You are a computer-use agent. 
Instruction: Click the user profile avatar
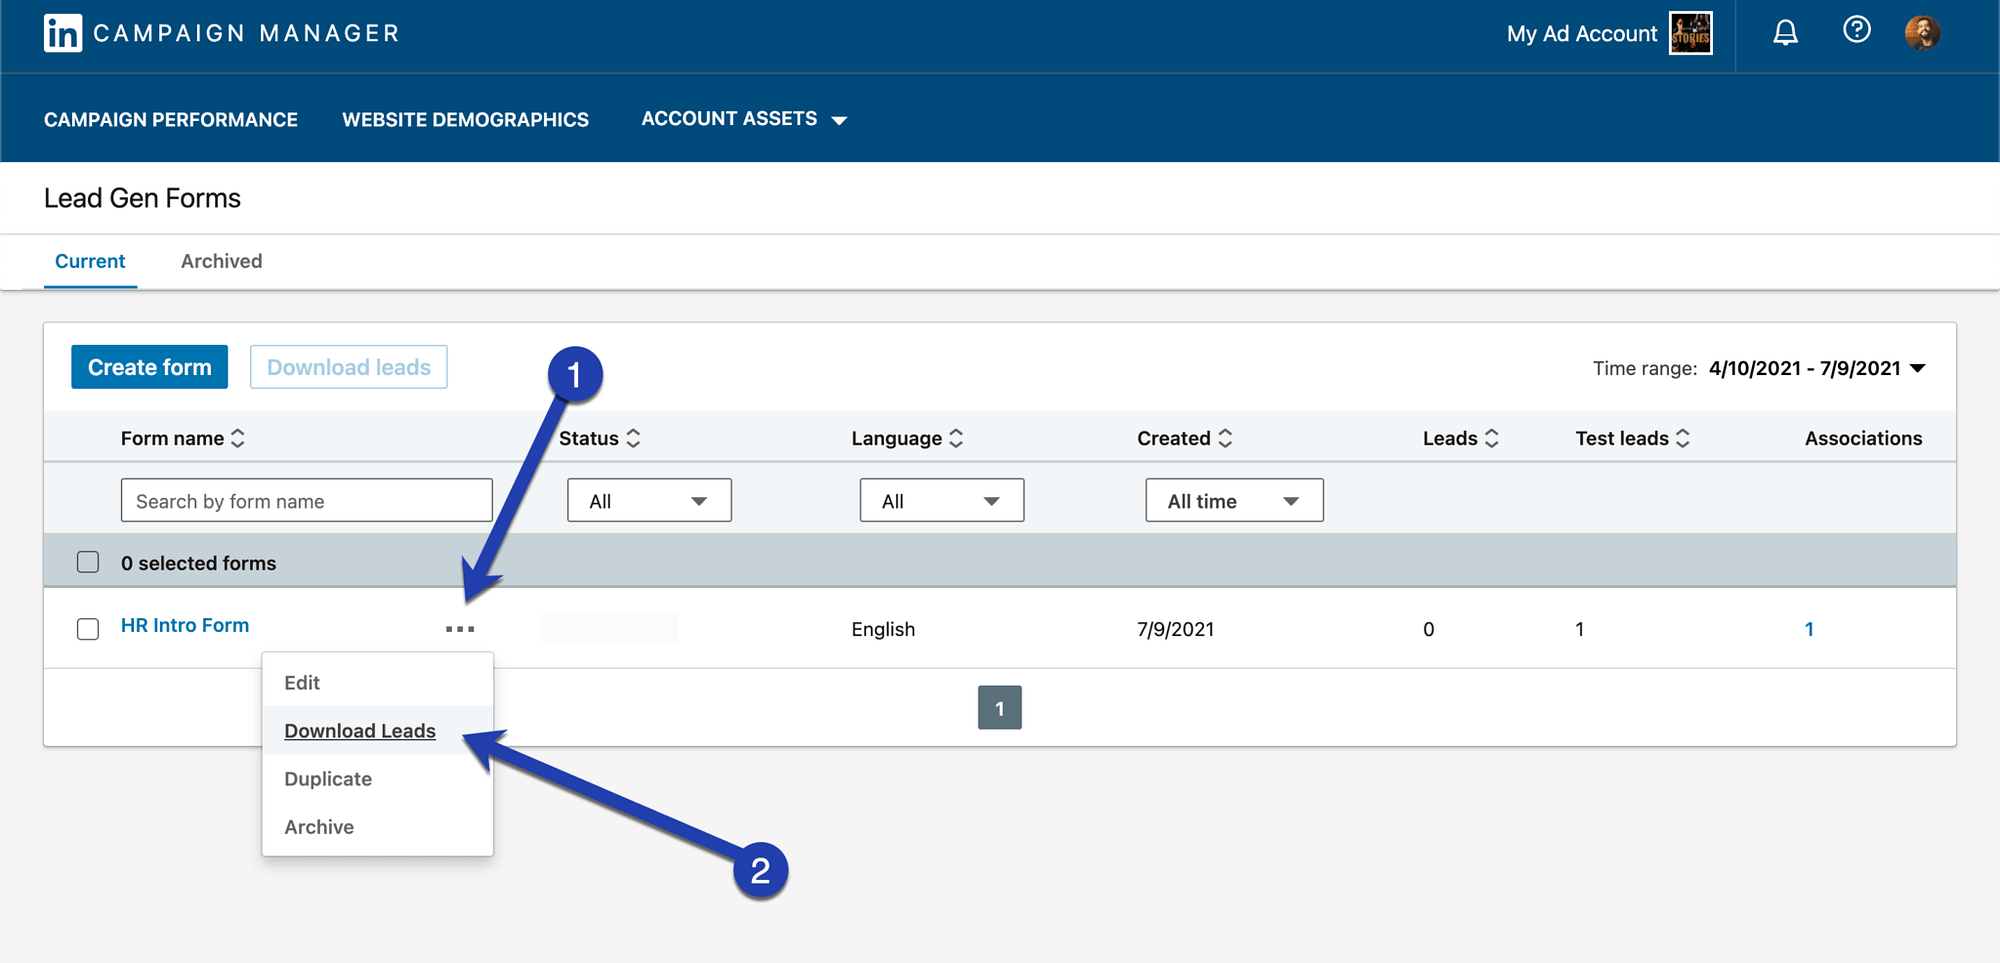click(1921, 33)
